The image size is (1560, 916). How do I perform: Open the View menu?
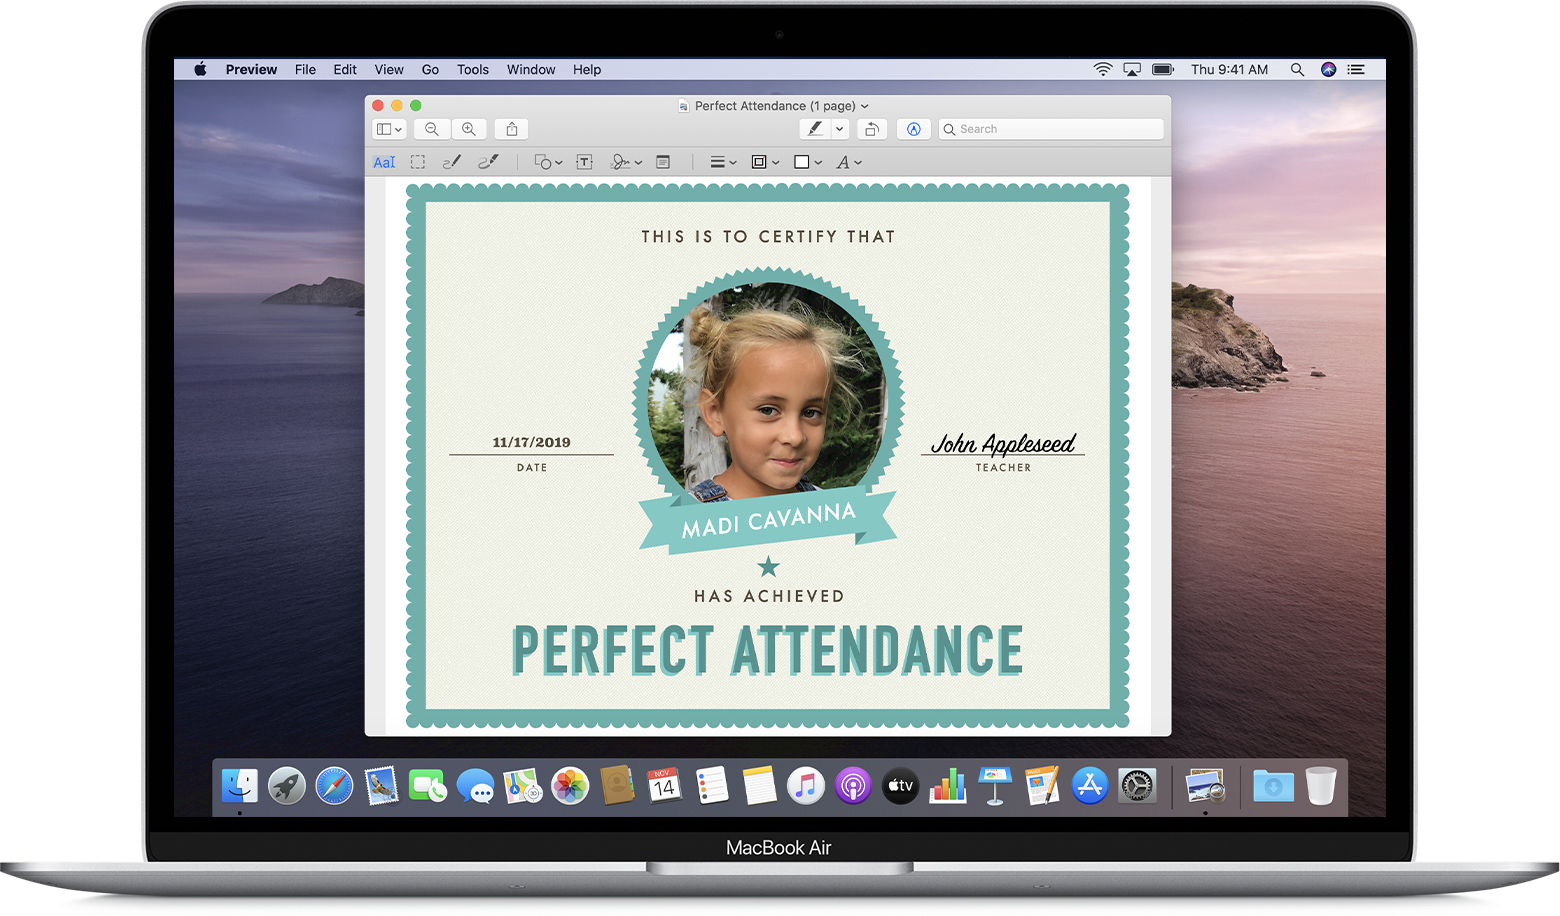click(389, 69)
